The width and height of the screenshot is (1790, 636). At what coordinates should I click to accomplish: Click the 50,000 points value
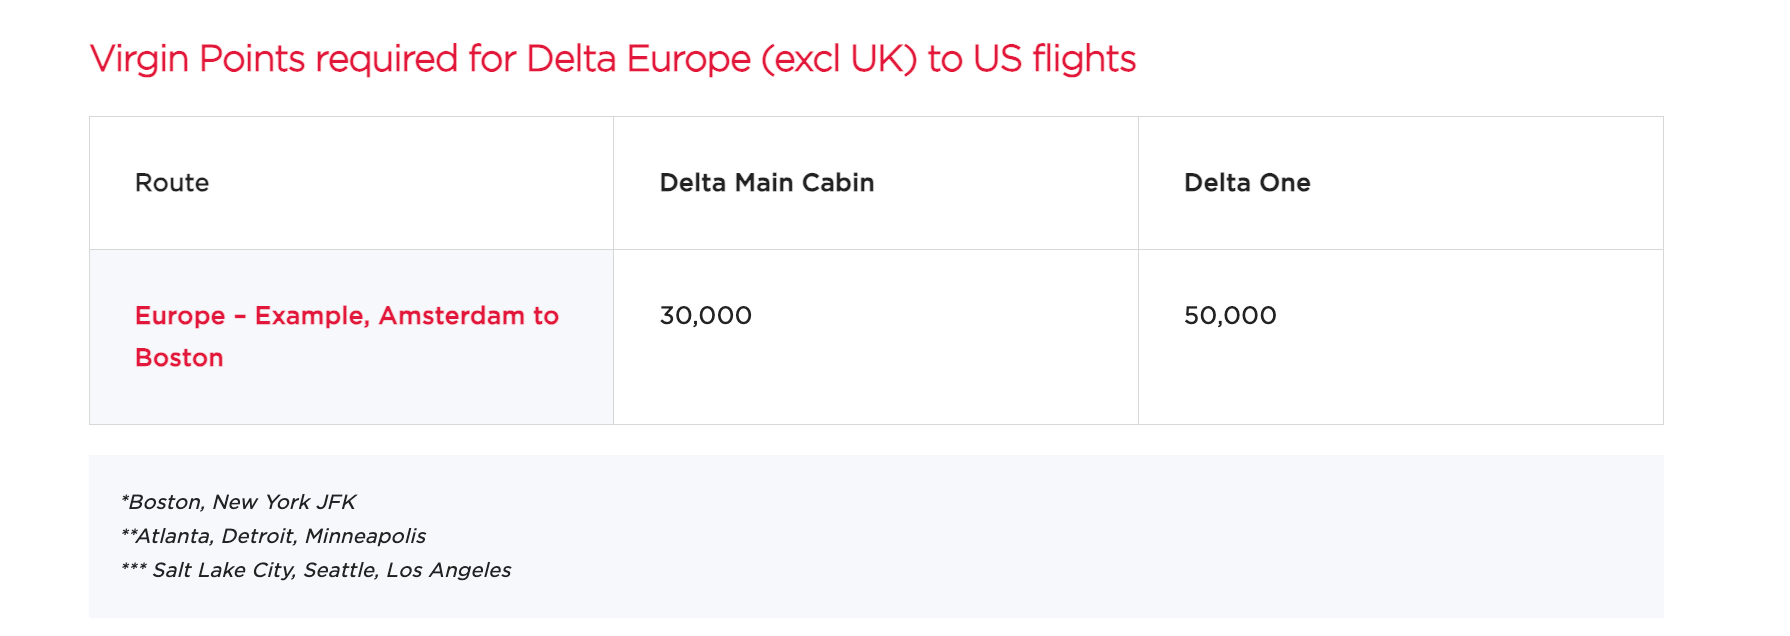1230,316
